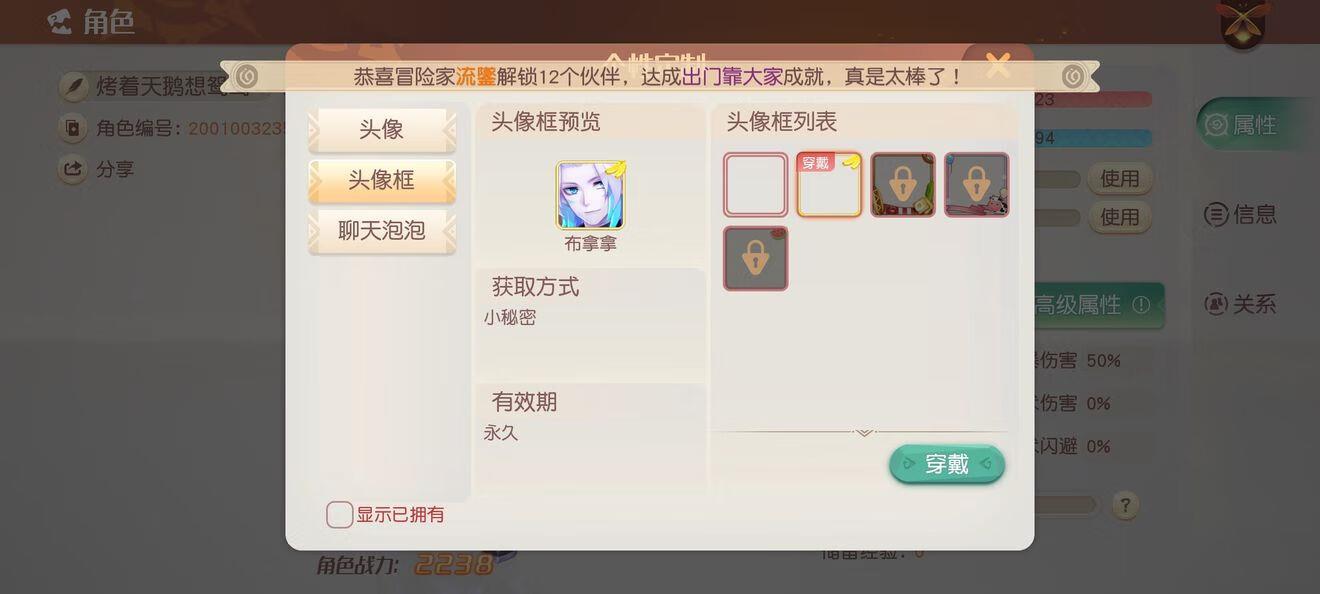Select the 头像框 tab

[x=382, y=181]
